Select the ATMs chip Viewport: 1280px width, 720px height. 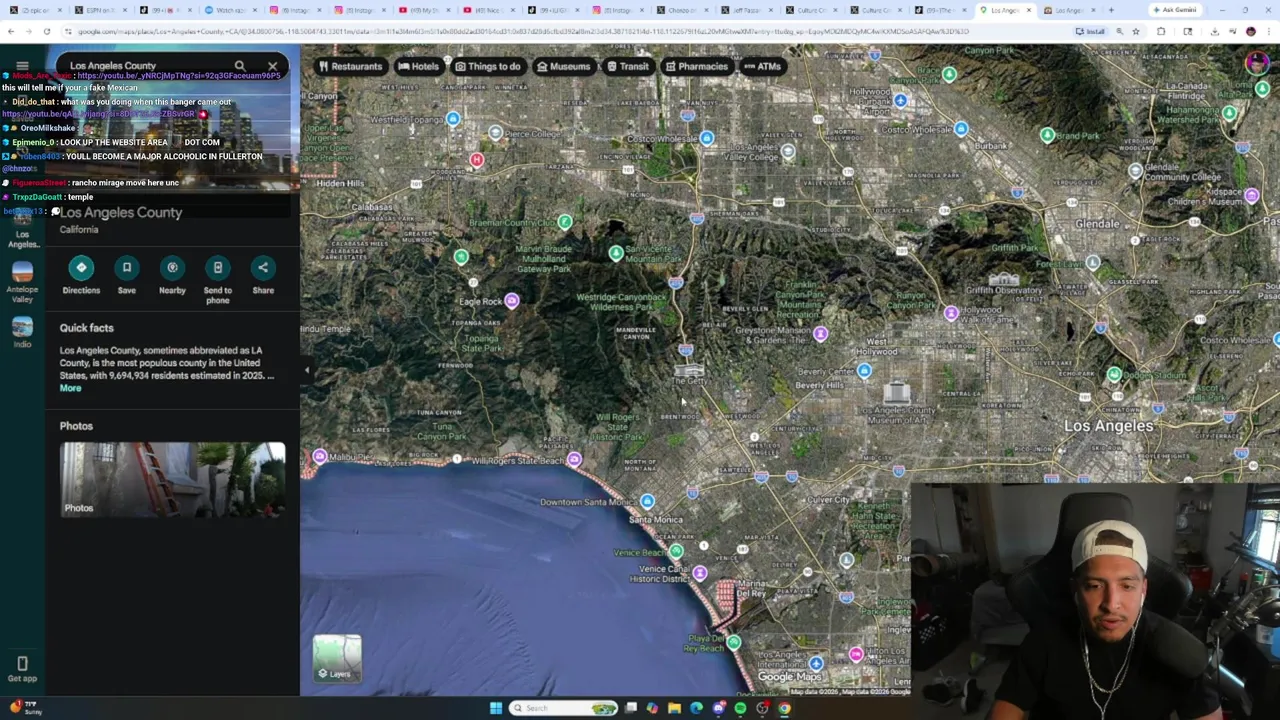762,66
